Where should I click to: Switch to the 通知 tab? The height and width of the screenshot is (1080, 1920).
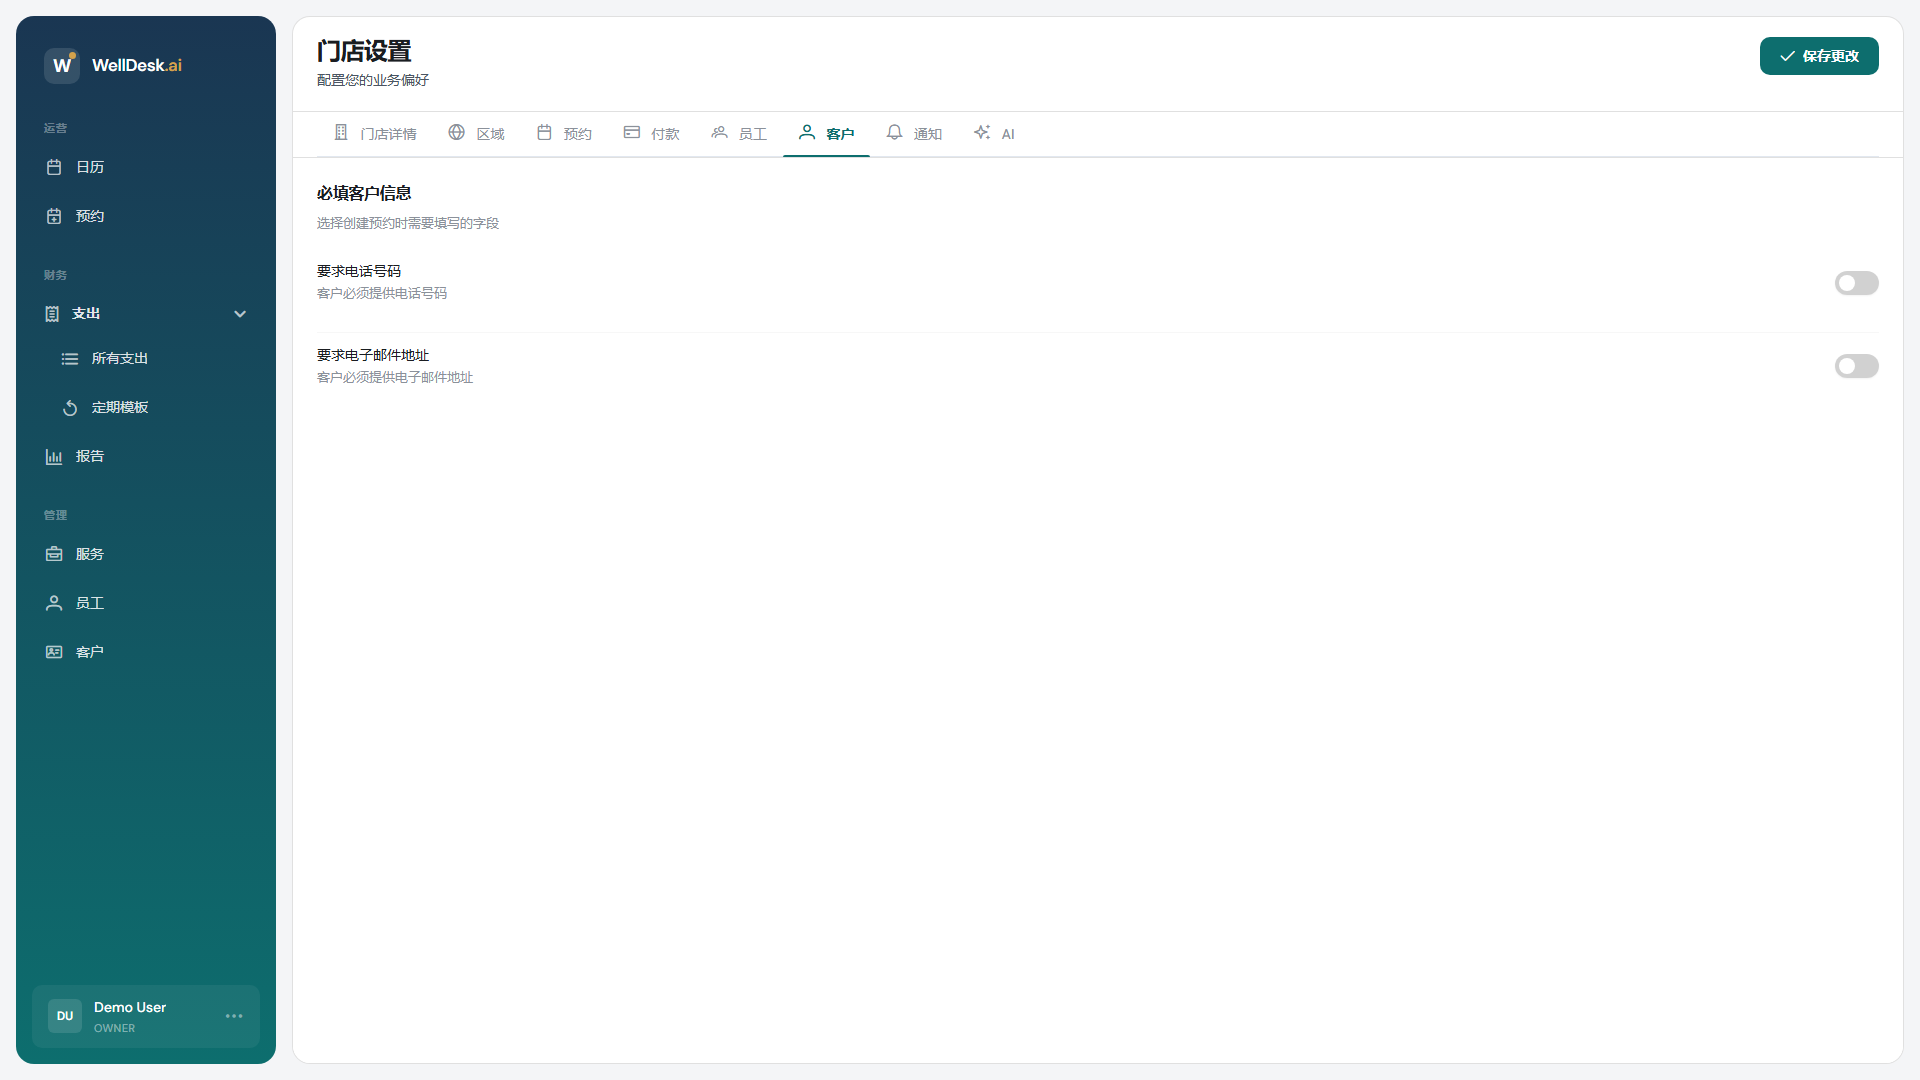tap(914, 133)
